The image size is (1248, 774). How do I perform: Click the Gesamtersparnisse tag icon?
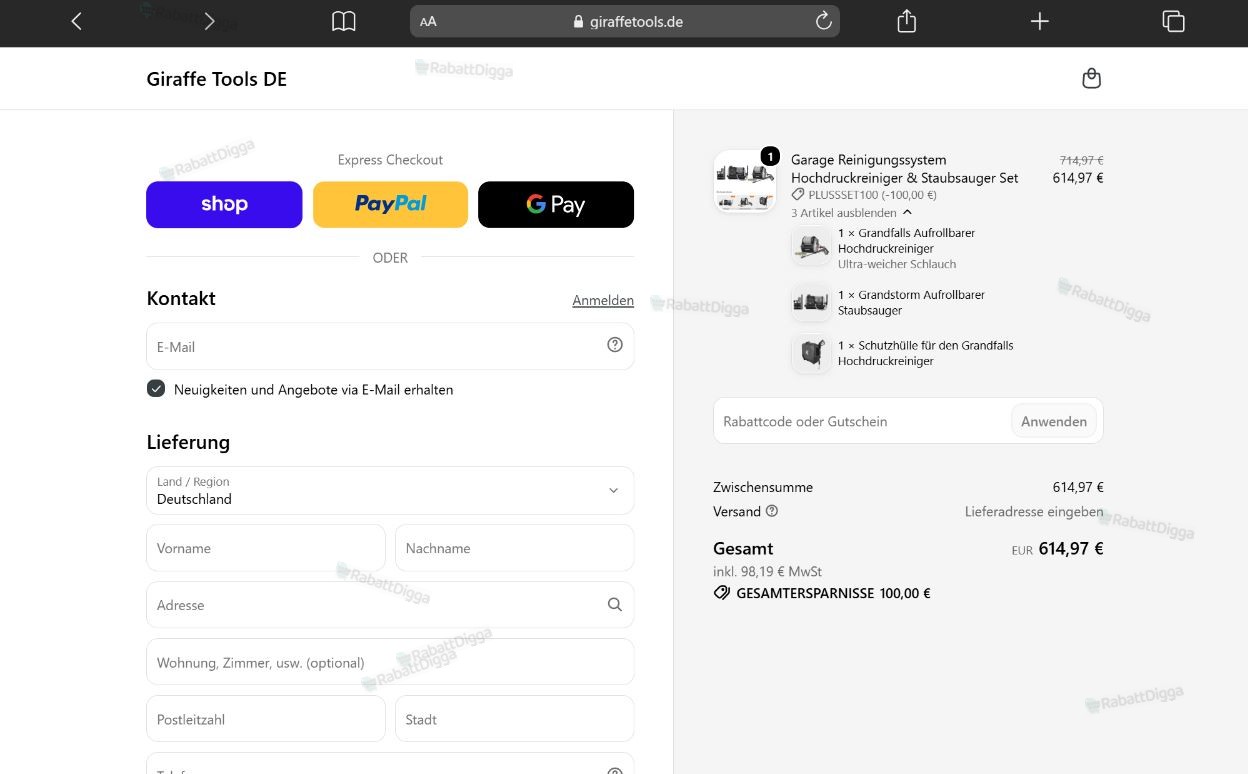[722, 593]
